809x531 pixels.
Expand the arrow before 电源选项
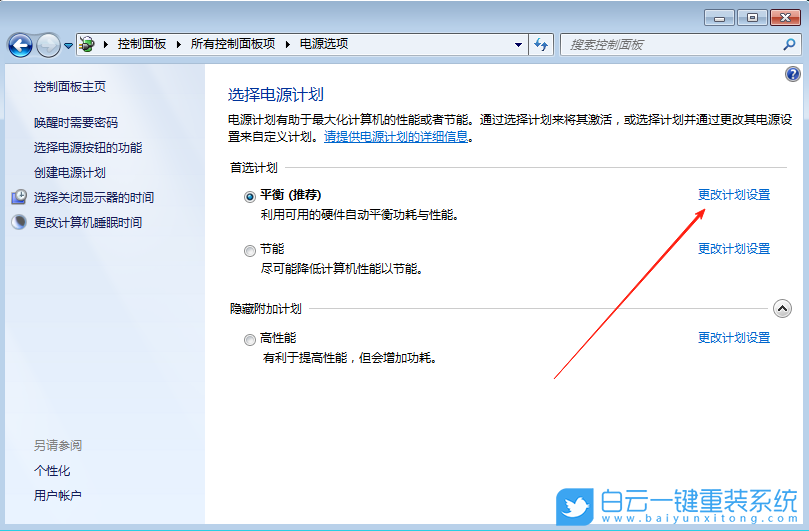(288, 44)
